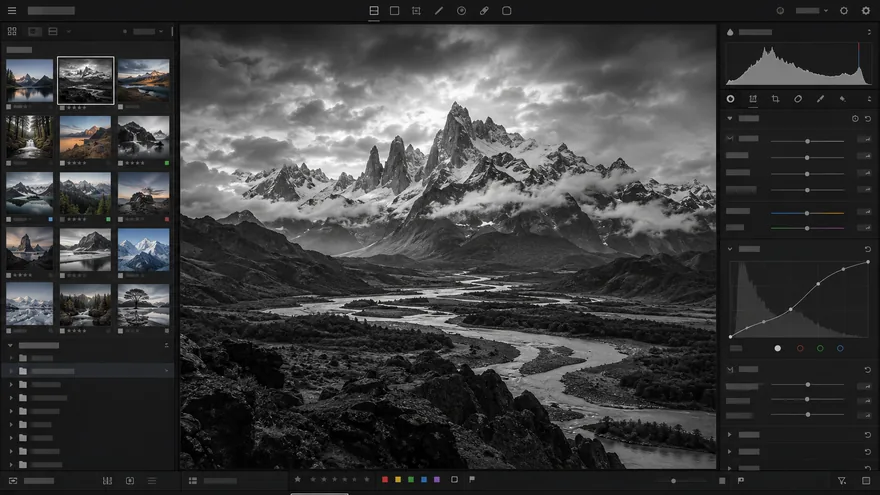Viewport: 880px width, 495px height.
Task: Select the blue channel for the tone curve
Action: [840, 349]
